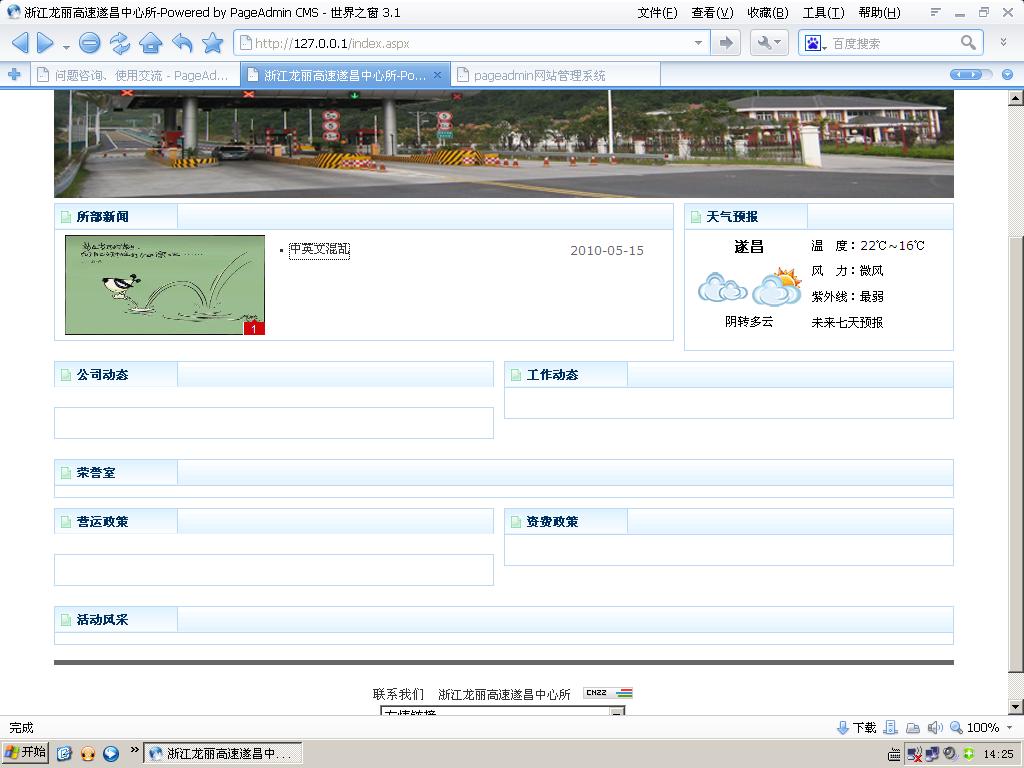Switch to the 问题咨询、使用交流 tab
This screenshot has width=1024, height=768.
tap(135, 75)
